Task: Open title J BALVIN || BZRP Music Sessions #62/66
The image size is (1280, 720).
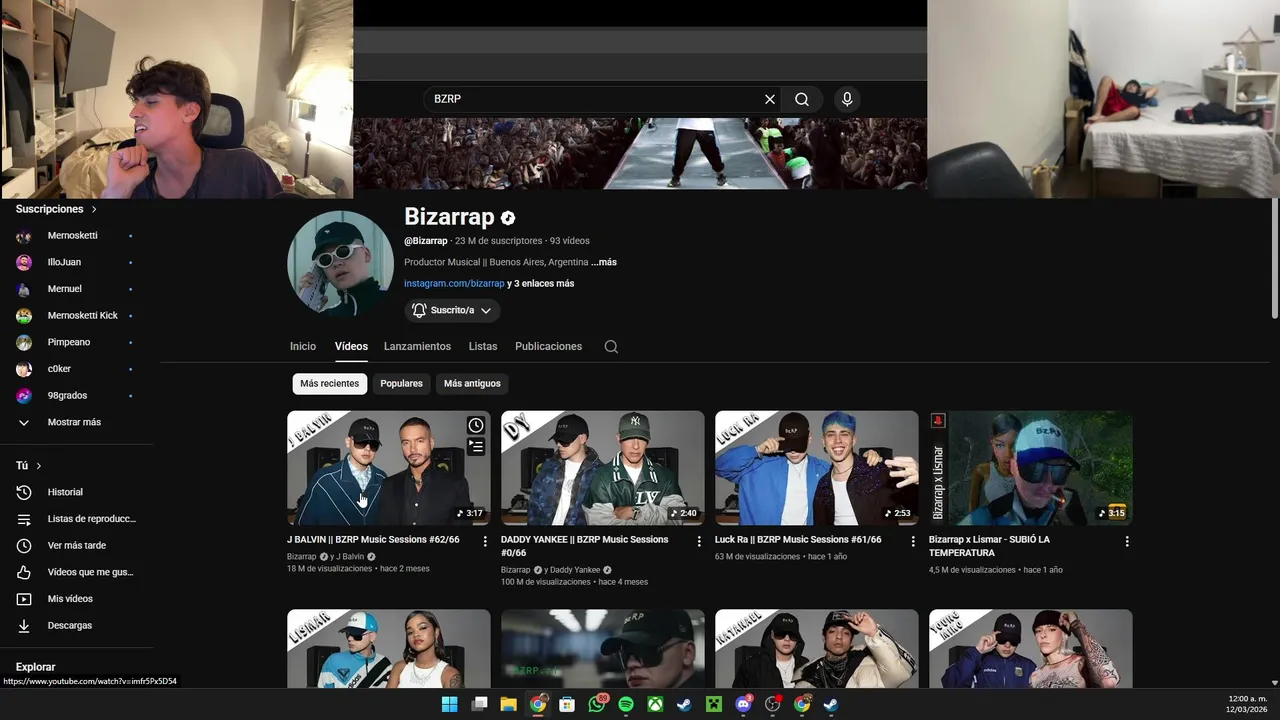Action: 373,539
